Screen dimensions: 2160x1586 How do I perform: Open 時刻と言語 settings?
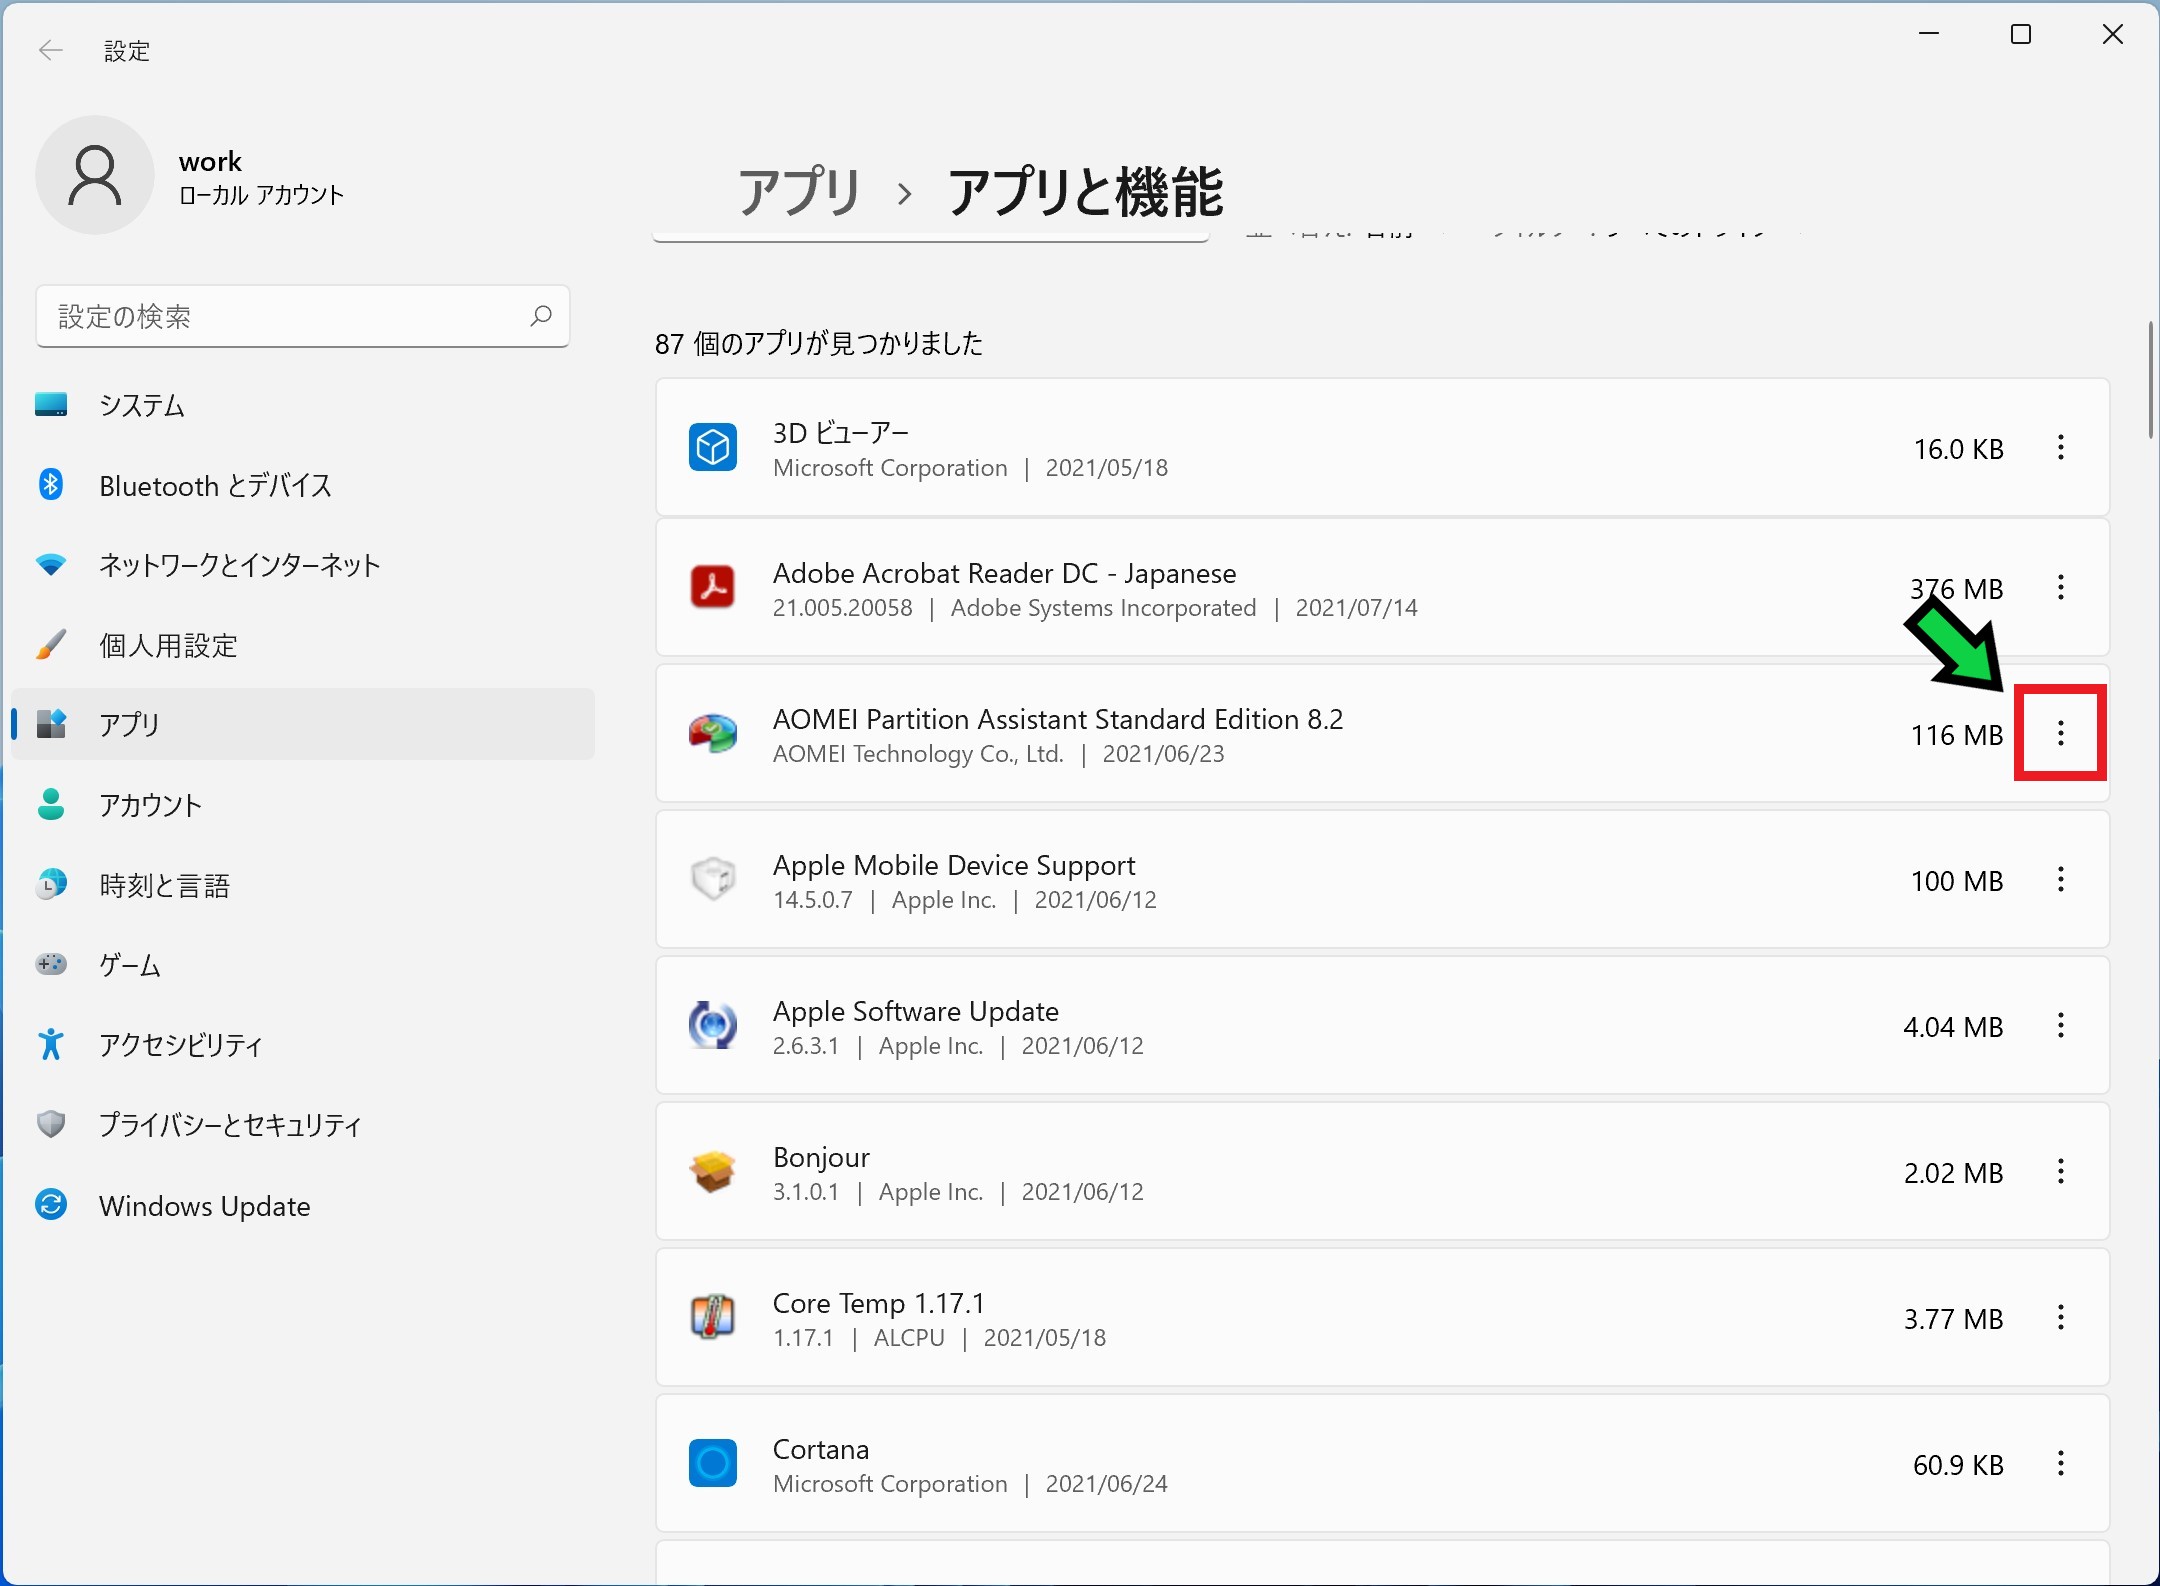[303, 885]
